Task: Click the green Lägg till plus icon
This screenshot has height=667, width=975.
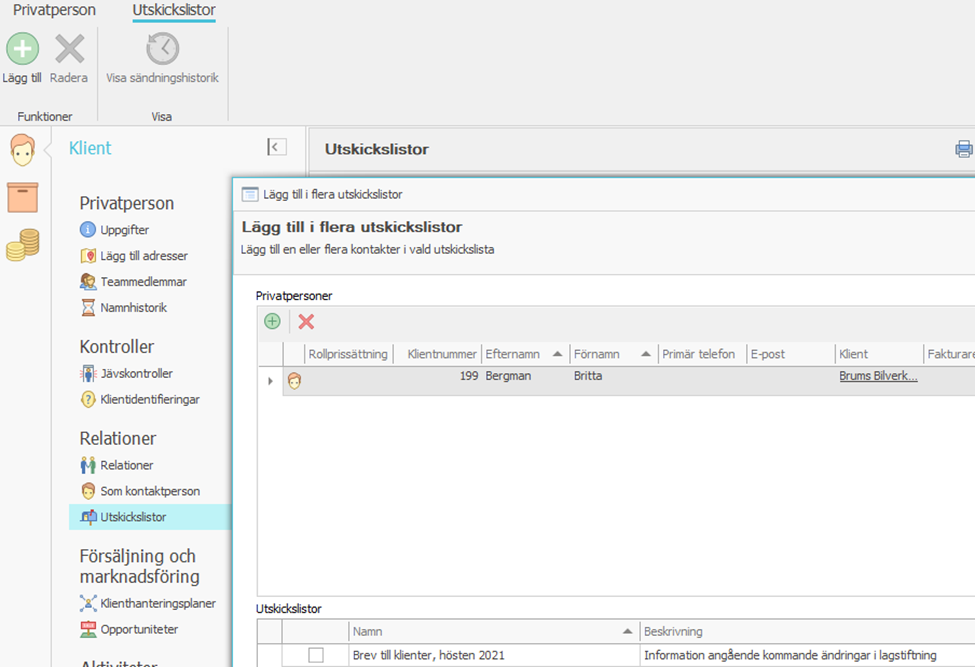Action: coord(22,49)
